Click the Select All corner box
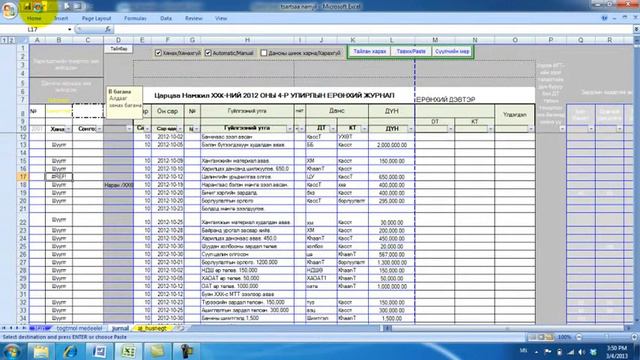 [x=23, y=40]
